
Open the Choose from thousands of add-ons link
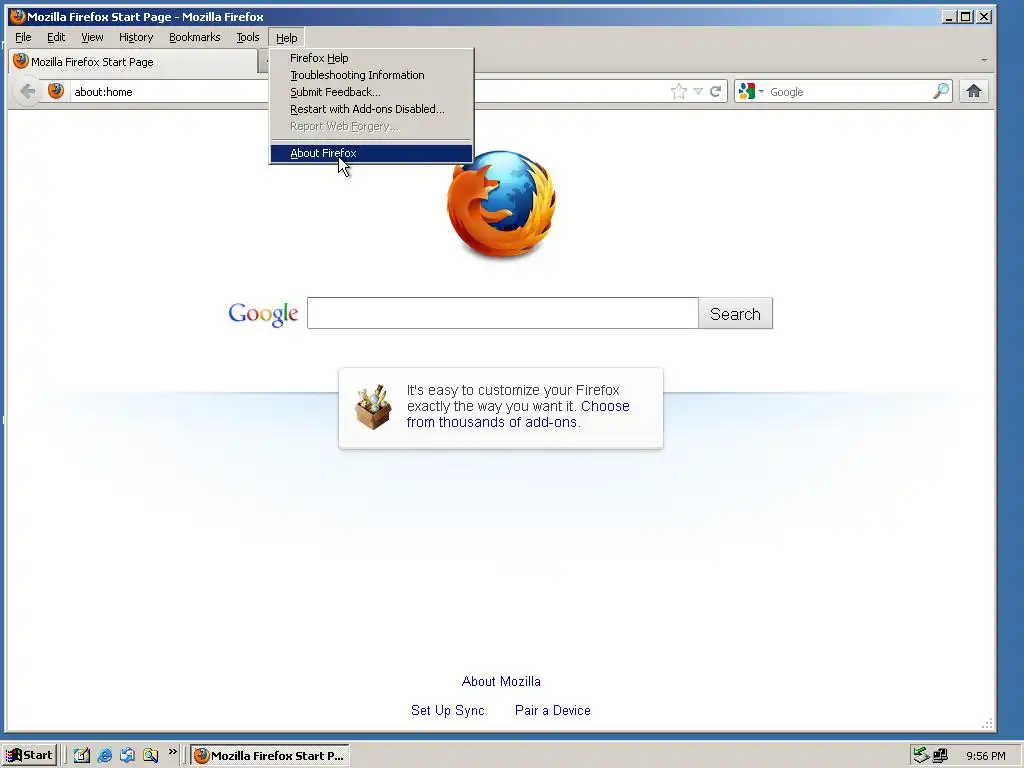coord(518,414)
